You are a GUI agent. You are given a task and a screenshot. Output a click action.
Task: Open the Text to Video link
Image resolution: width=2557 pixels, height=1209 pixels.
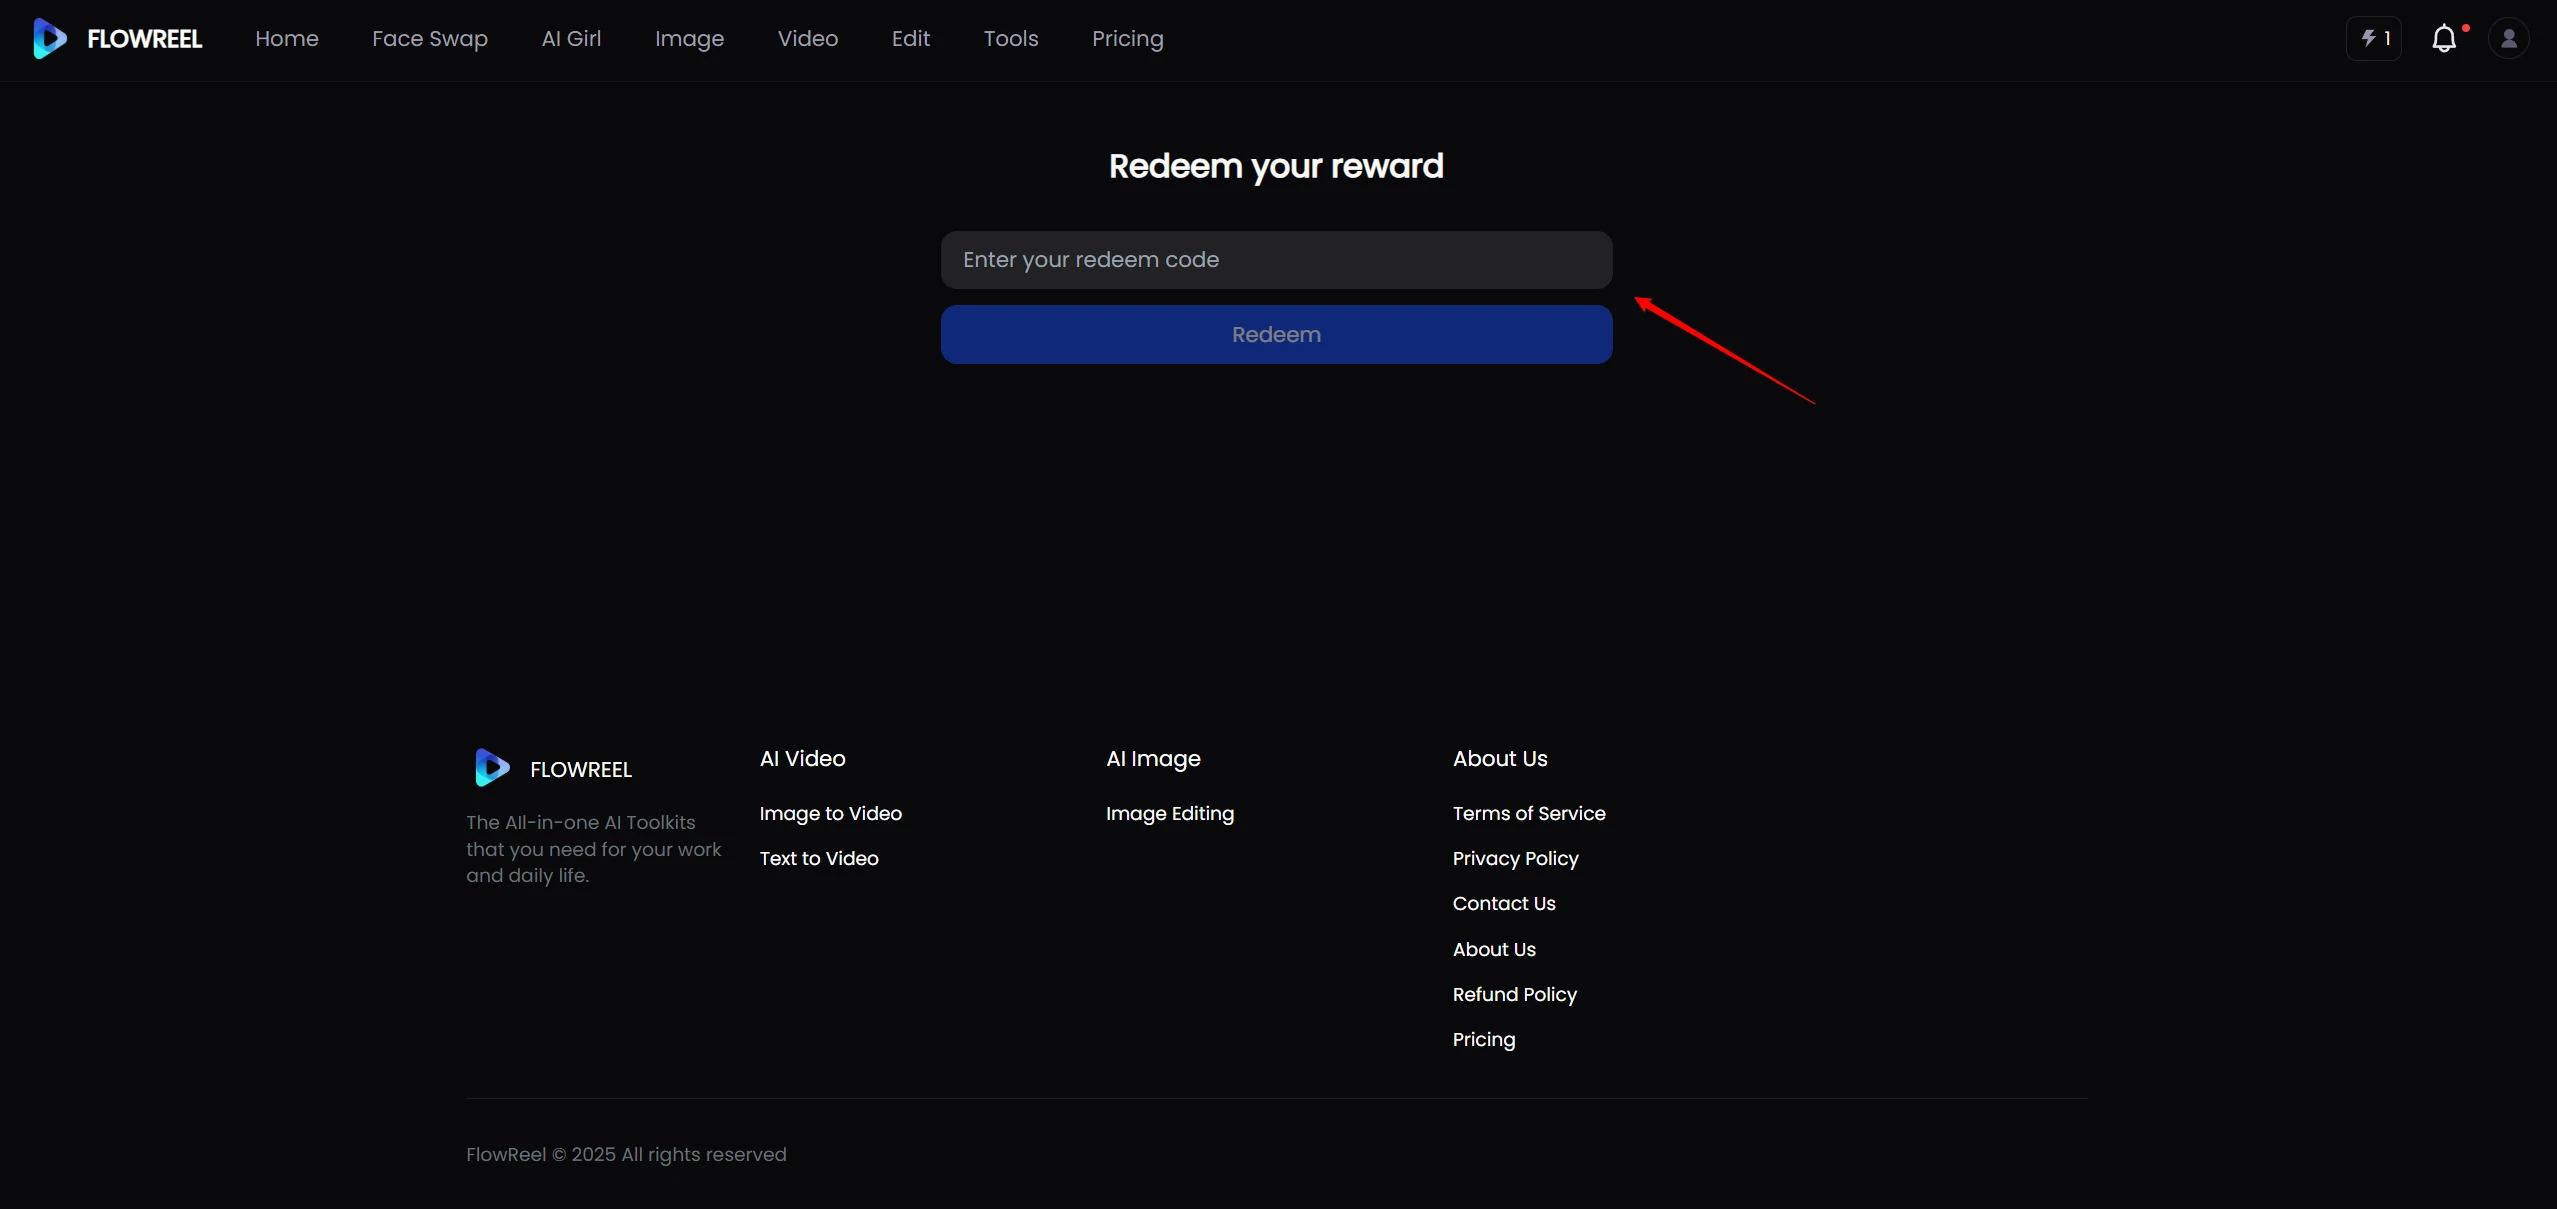pos(819,859)
